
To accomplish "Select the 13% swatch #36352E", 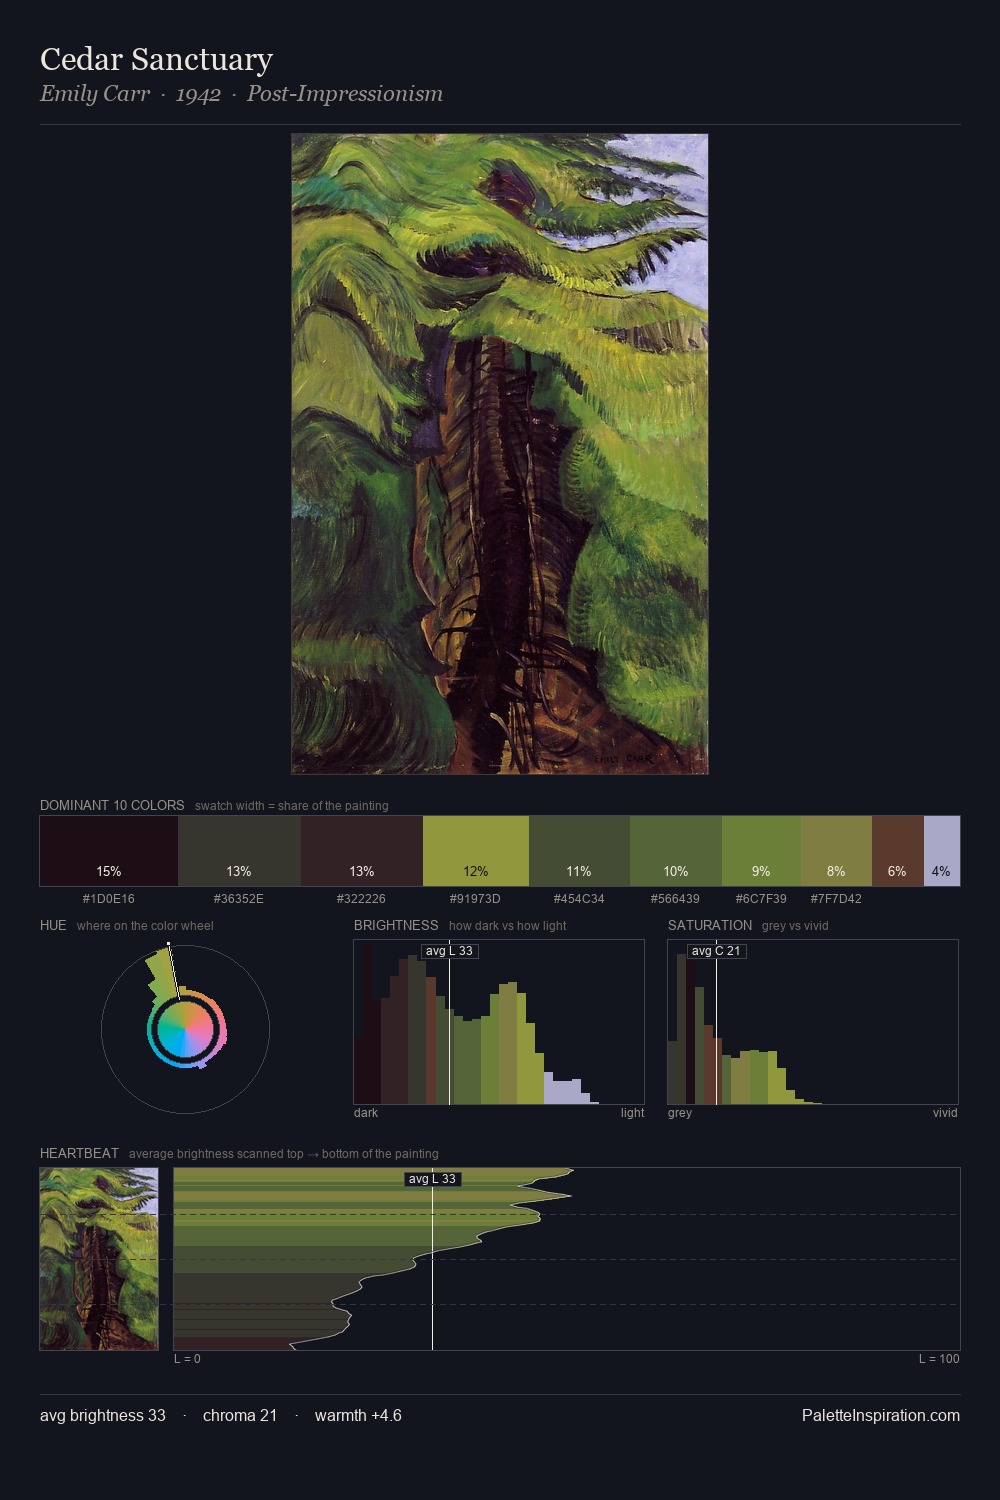I will pos(239,851).
